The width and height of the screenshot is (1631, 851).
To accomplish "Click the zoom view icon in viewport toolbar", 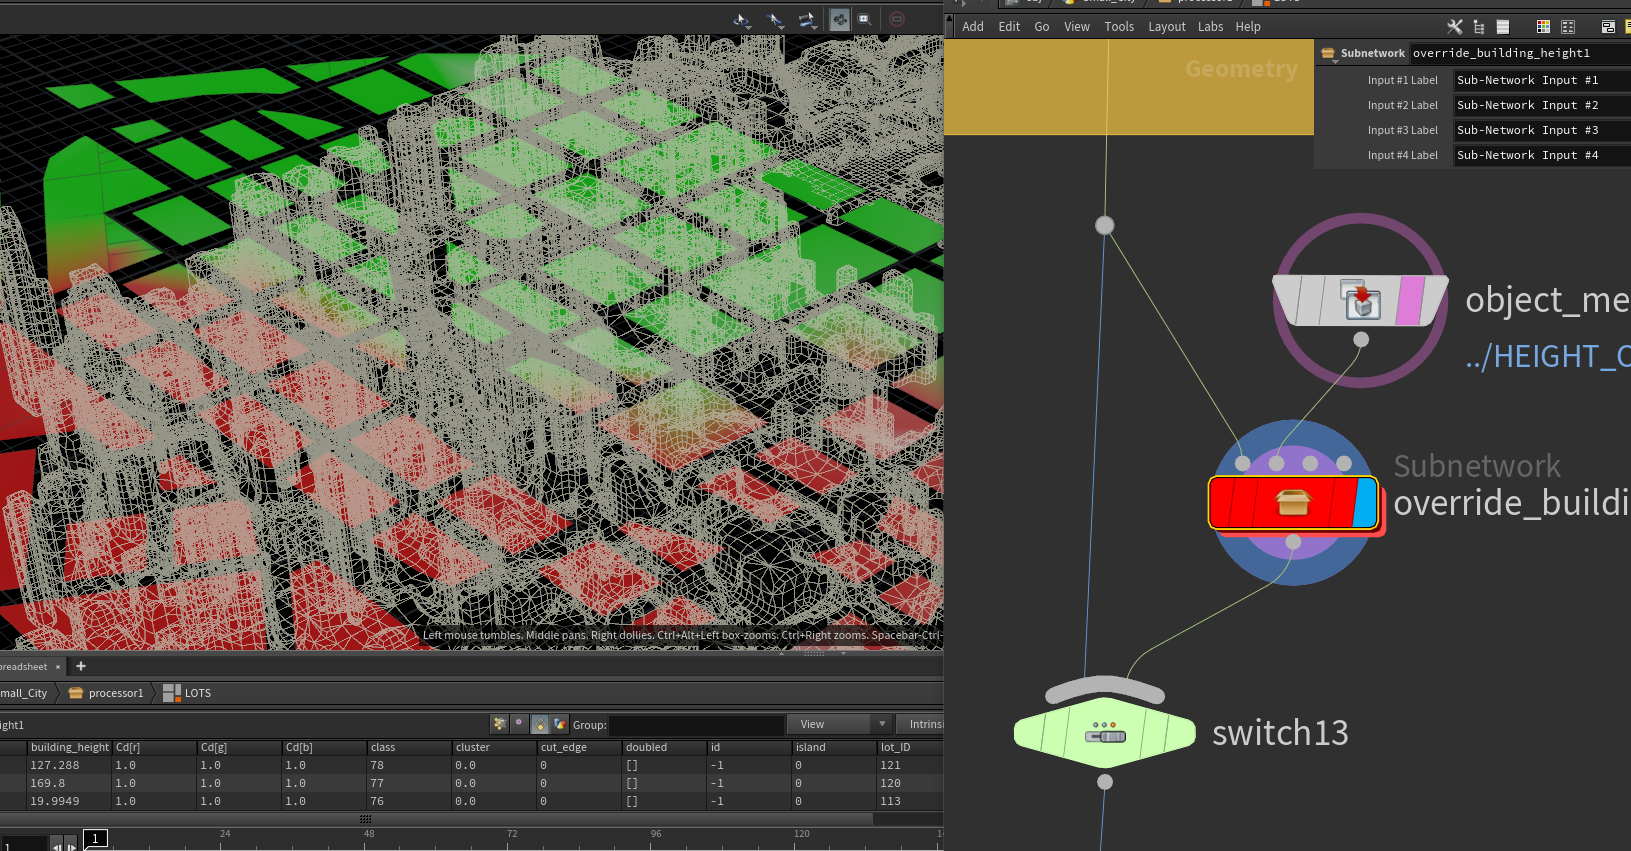I will 865,19.
